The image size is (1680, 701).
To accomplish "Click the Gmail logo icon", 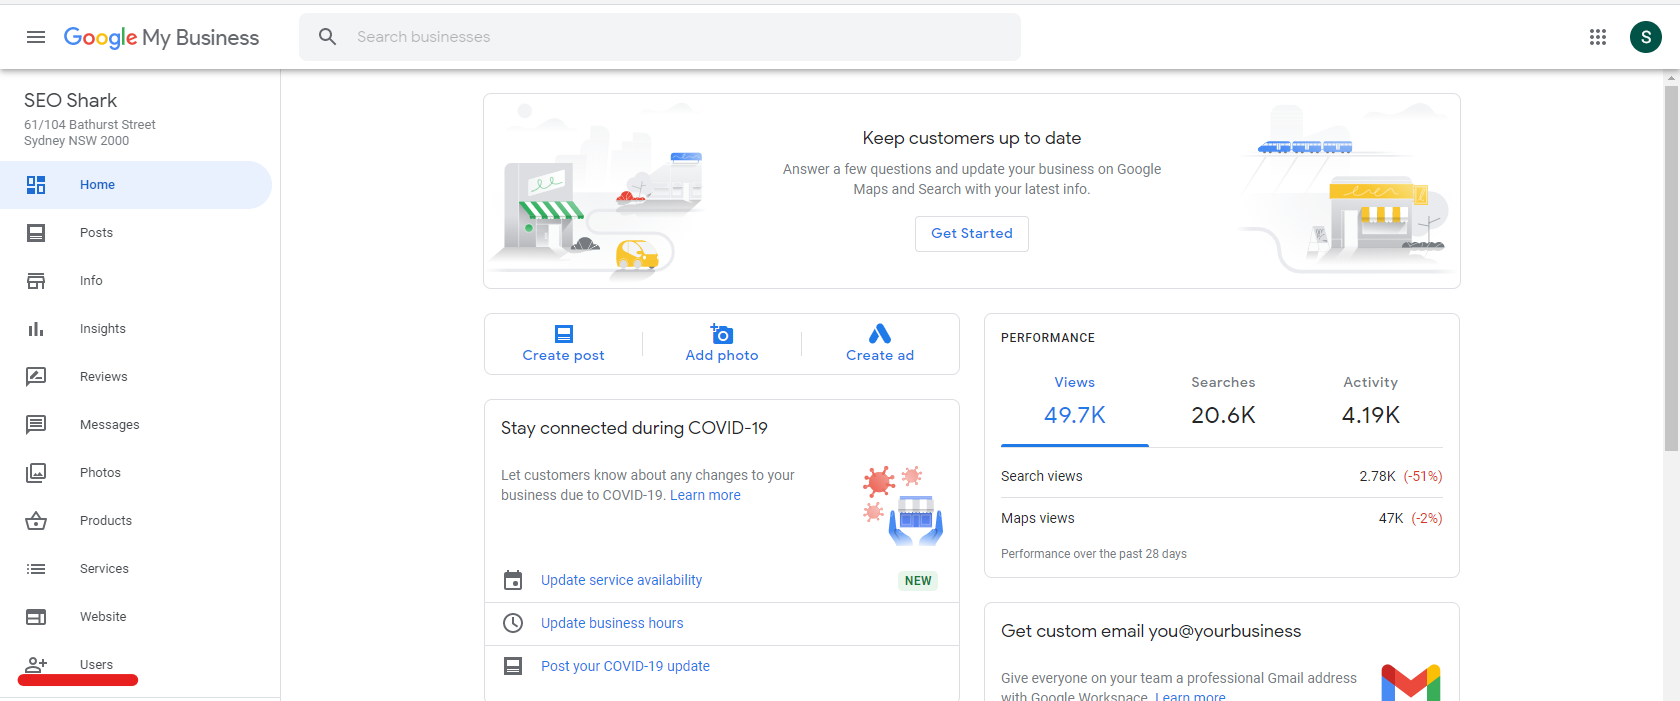I will (x=1411, y=682).
